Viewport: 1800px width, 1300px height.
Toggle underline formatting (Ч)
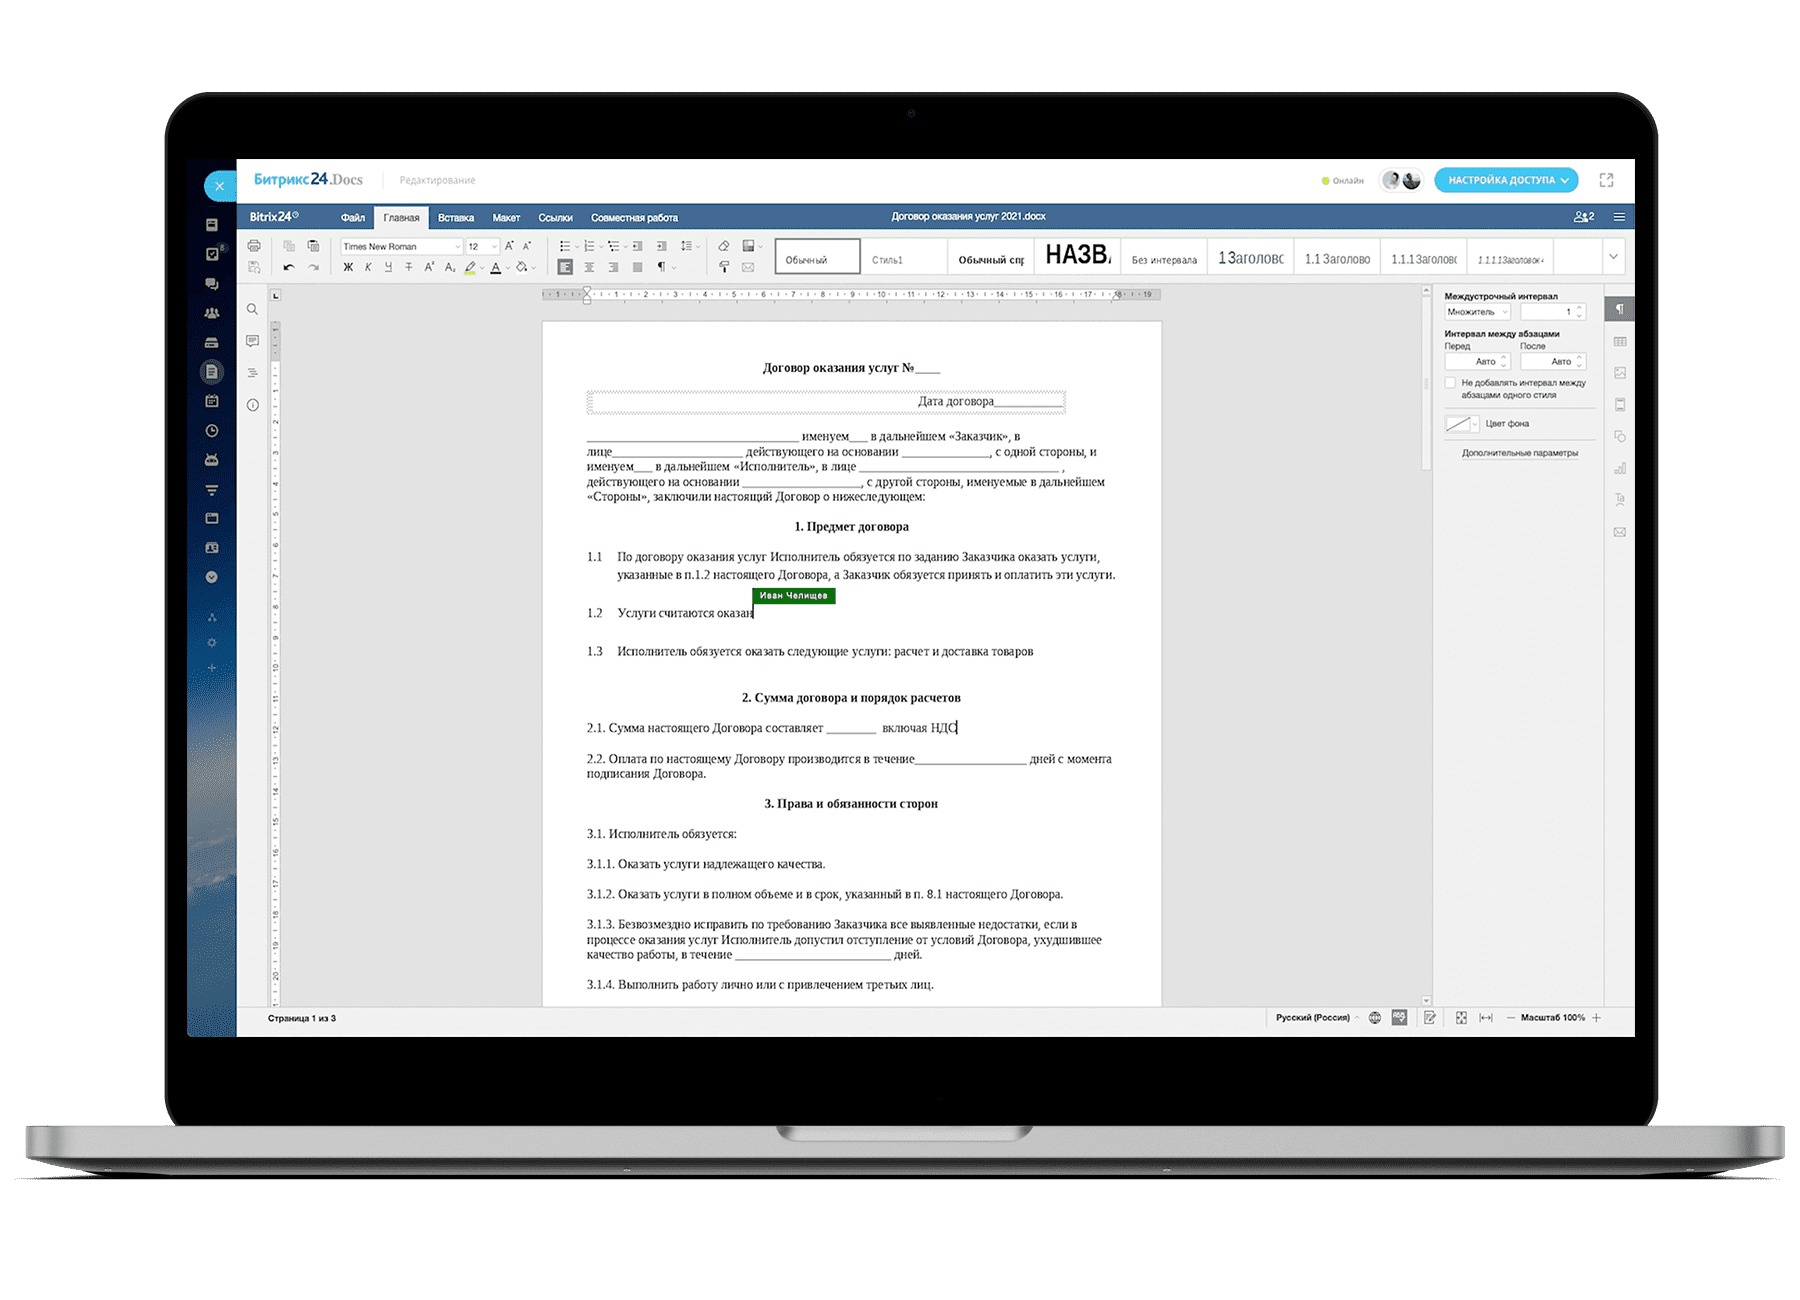pyautogui.click(x=388, y=267)
